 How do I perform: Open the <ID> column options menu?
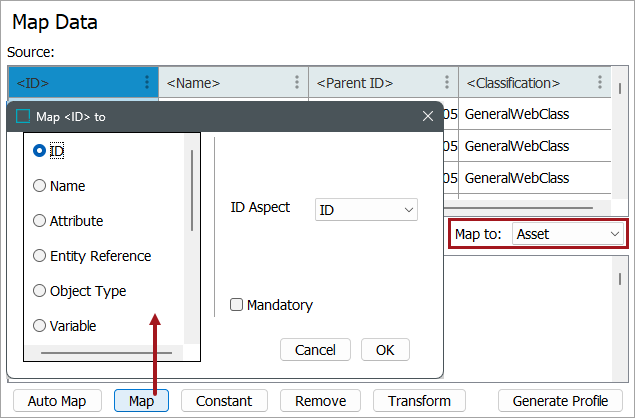coord(147,82)
